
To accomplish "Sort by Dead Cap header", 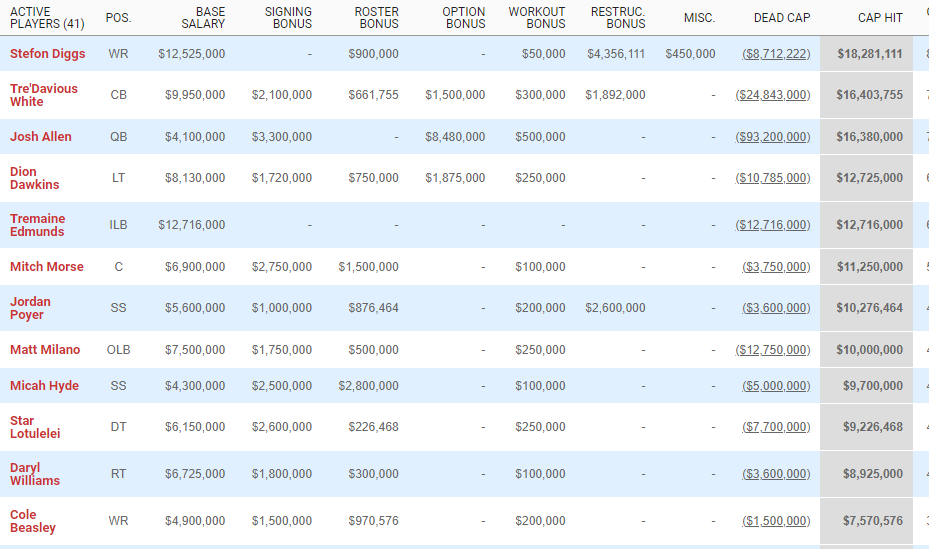I will coord(782,18).
